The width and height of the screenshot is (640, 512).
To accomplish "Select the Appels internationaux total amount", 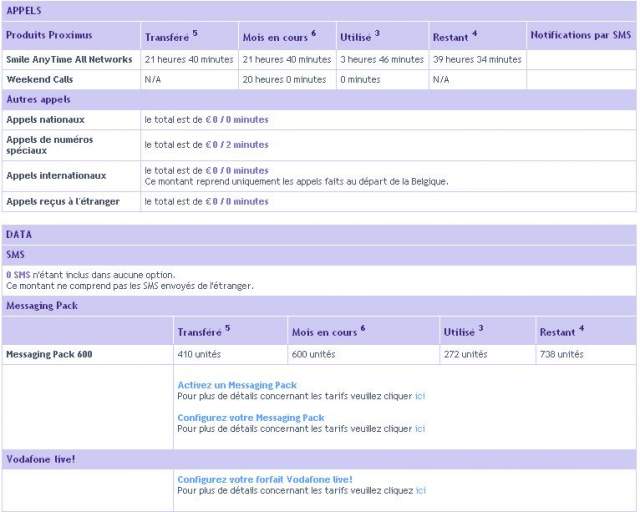I will (x=237, y=170).
